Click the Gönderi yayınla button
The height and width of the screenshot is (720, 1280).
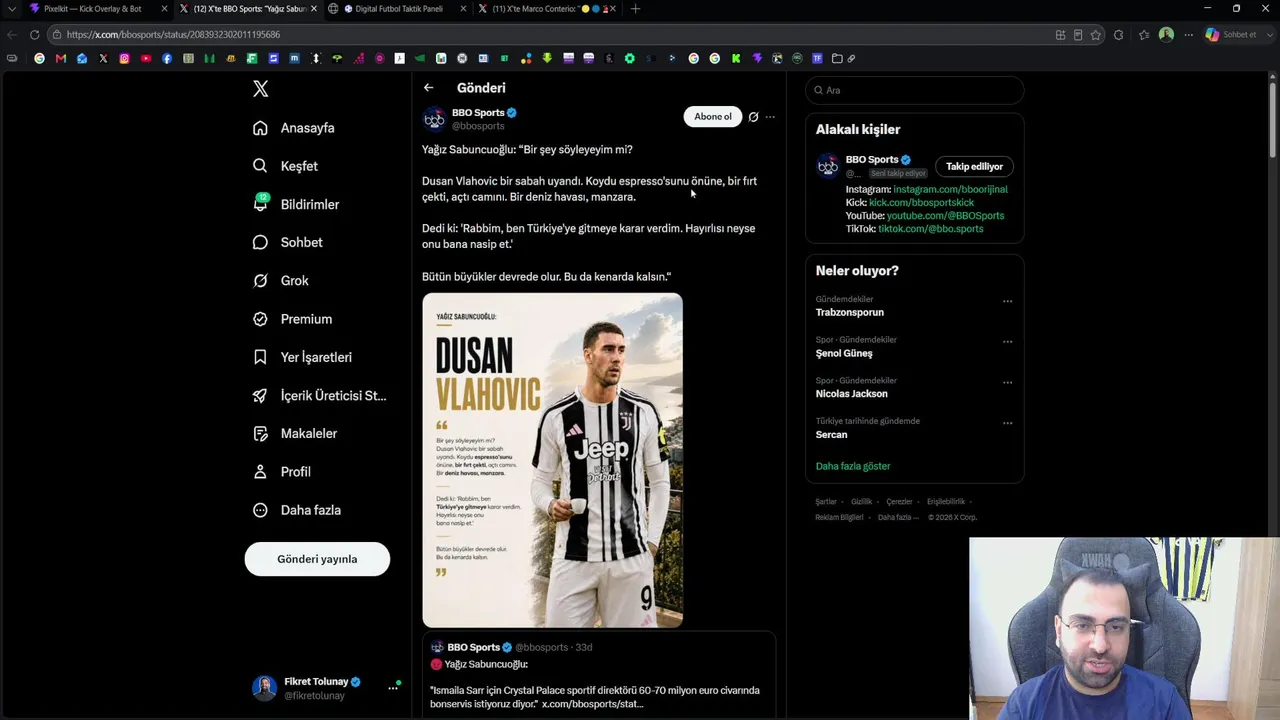pyautogui.click(x=317, y=559)
